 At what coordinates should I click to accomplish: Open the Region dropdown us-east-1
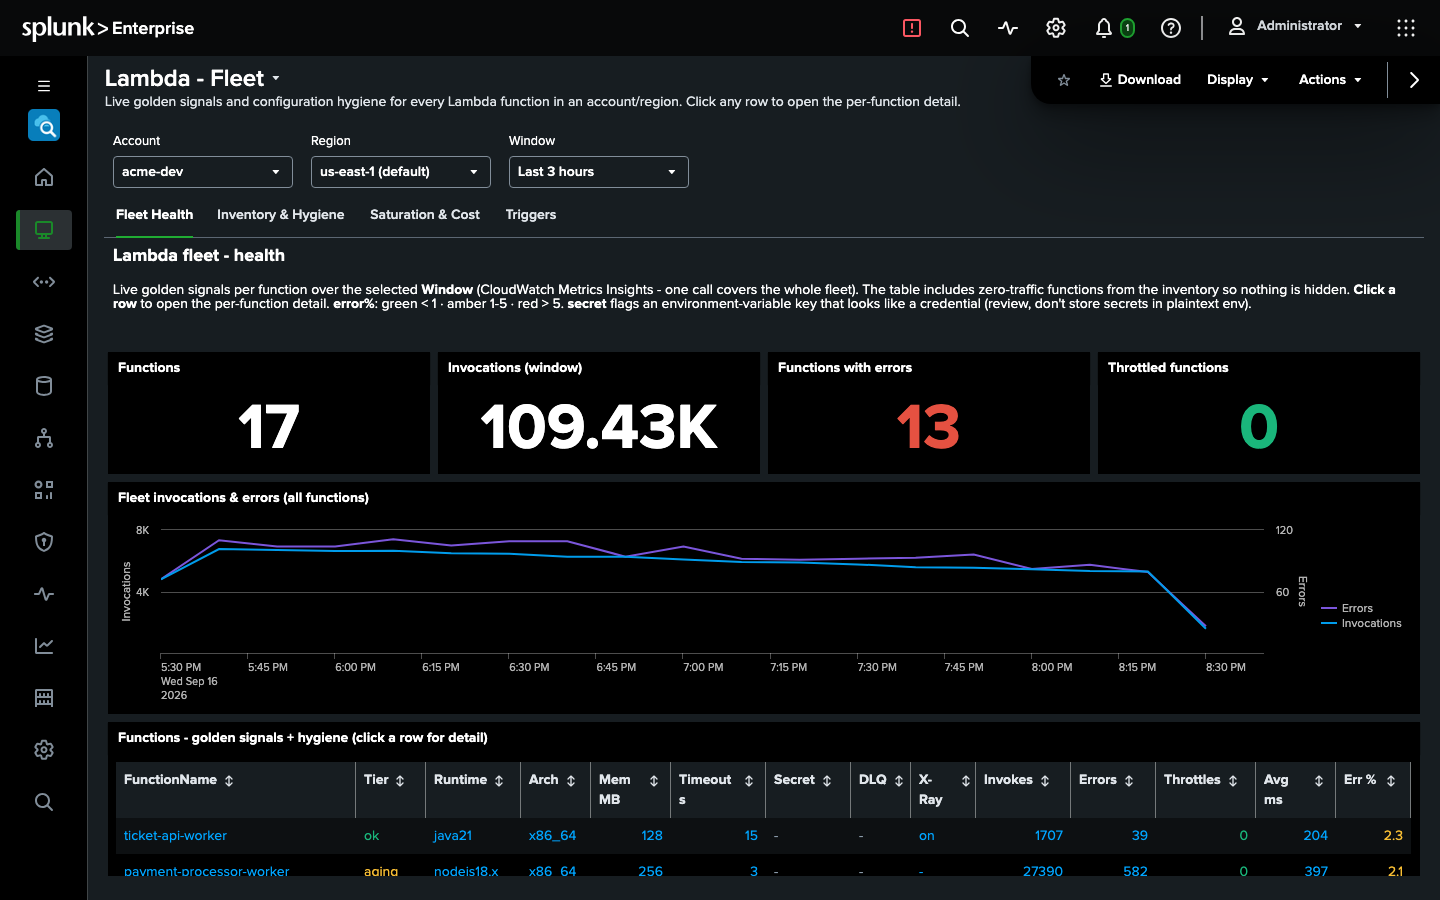[x=401, y=172]
